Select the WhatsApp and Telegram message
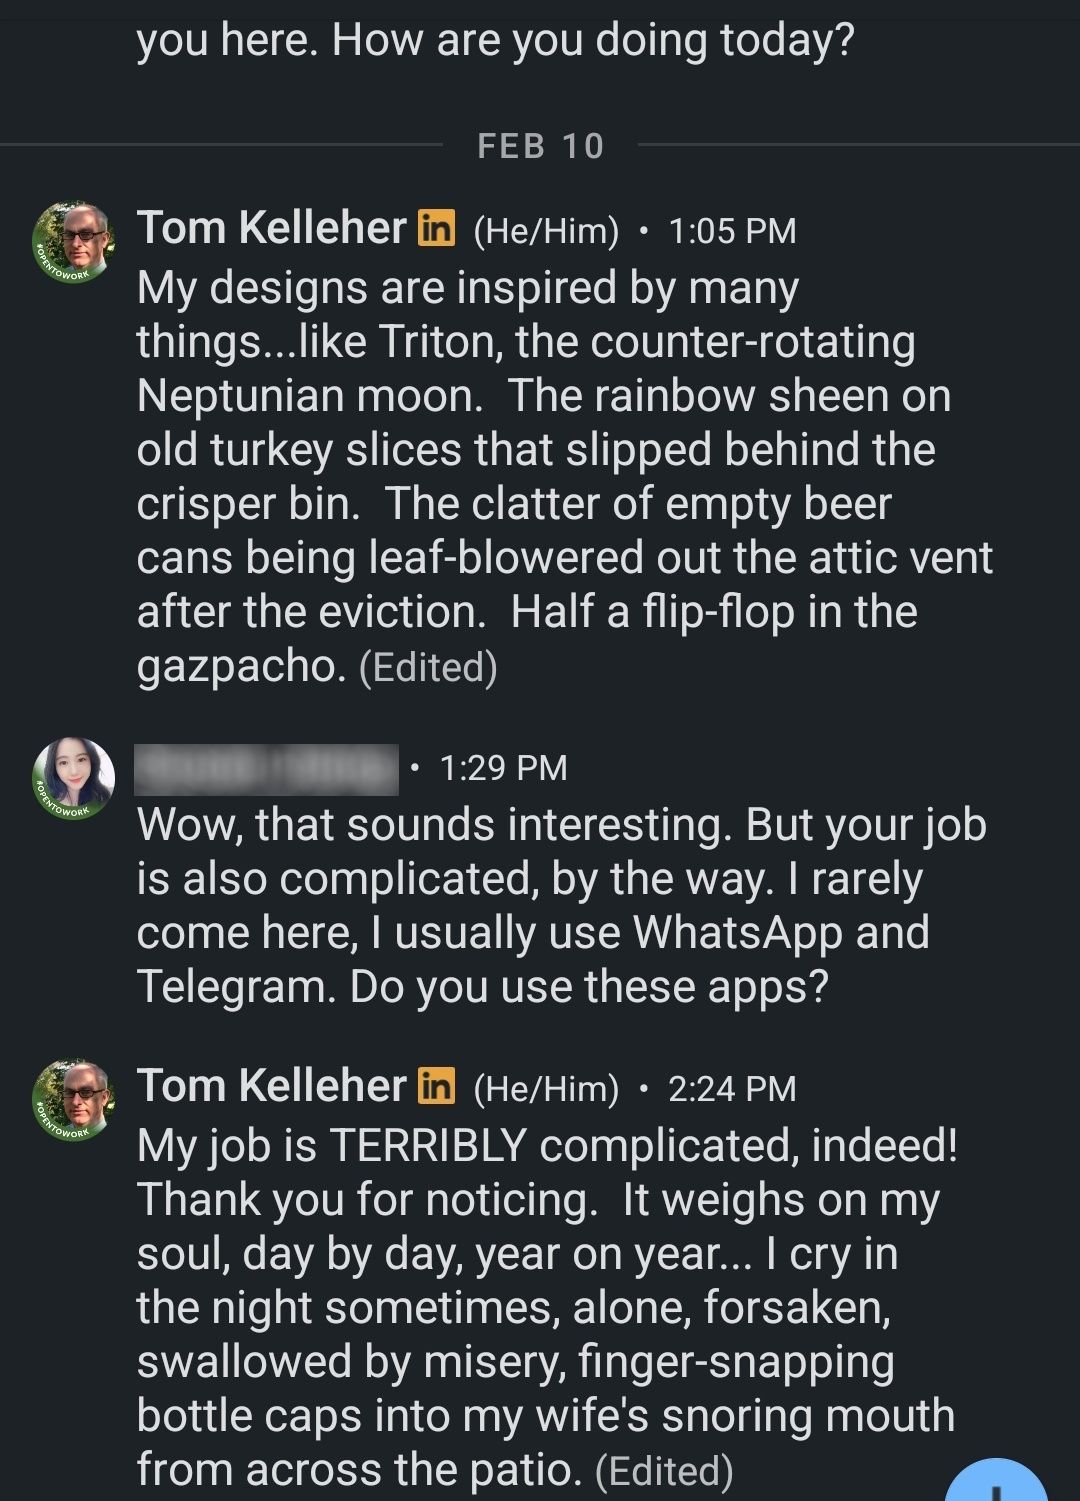The width and height of the screenshot is (1080, 1501). [562, 906]
